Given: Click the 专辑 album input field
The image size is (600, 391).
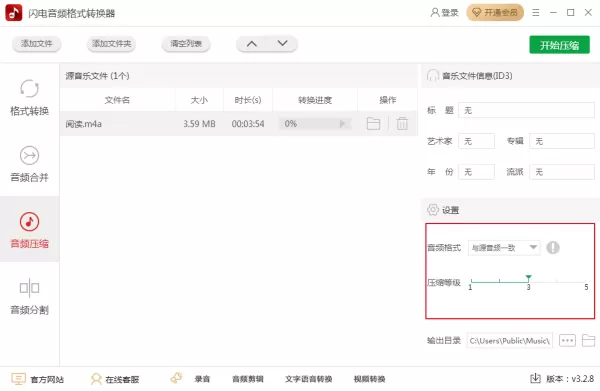Looking at the screenshot, I should tap(562, 141).
